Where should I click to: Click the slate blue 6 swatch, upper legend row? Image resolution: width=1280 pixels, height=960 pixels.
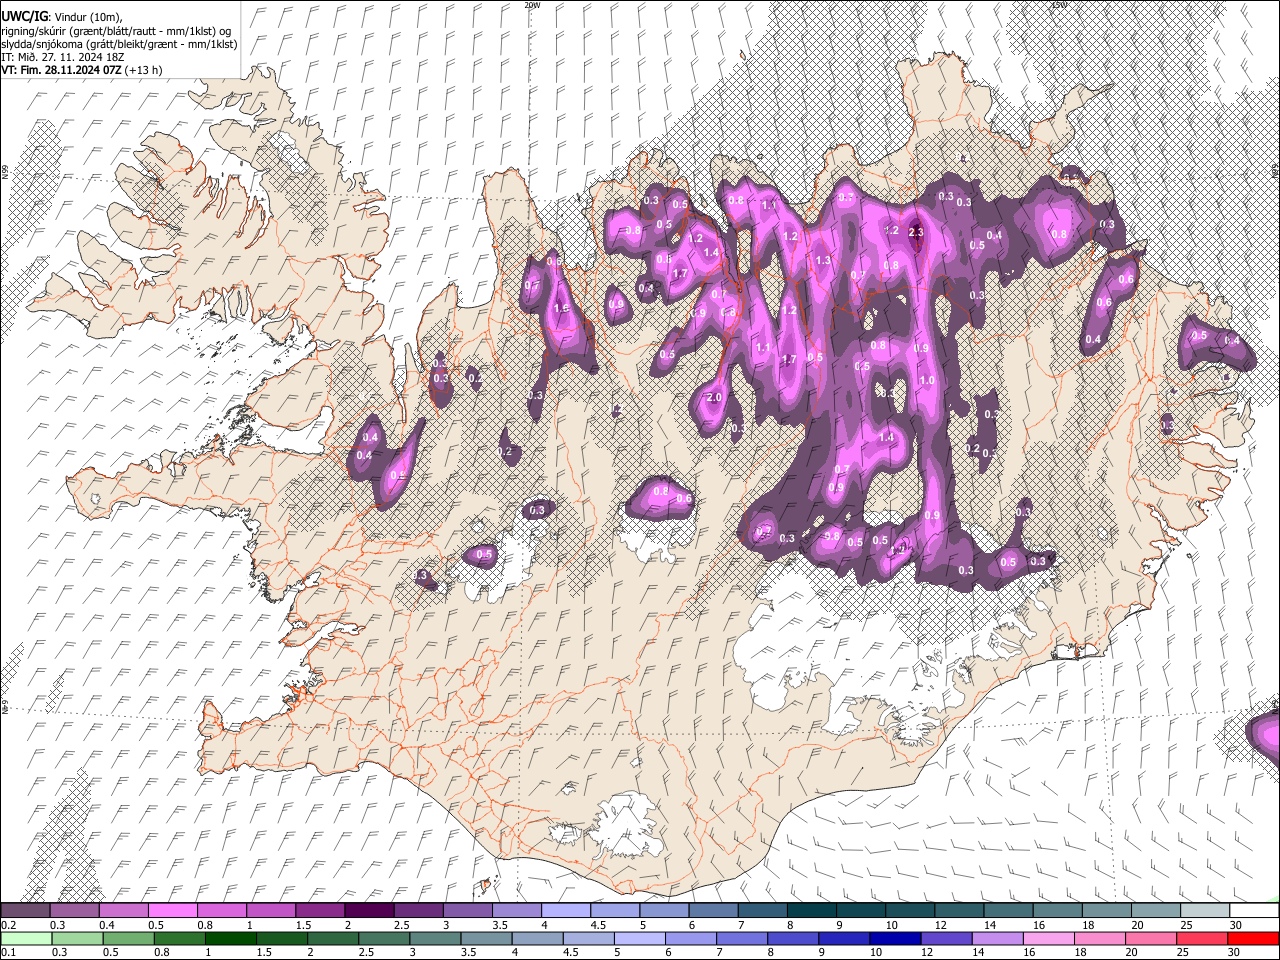(714, 911)
